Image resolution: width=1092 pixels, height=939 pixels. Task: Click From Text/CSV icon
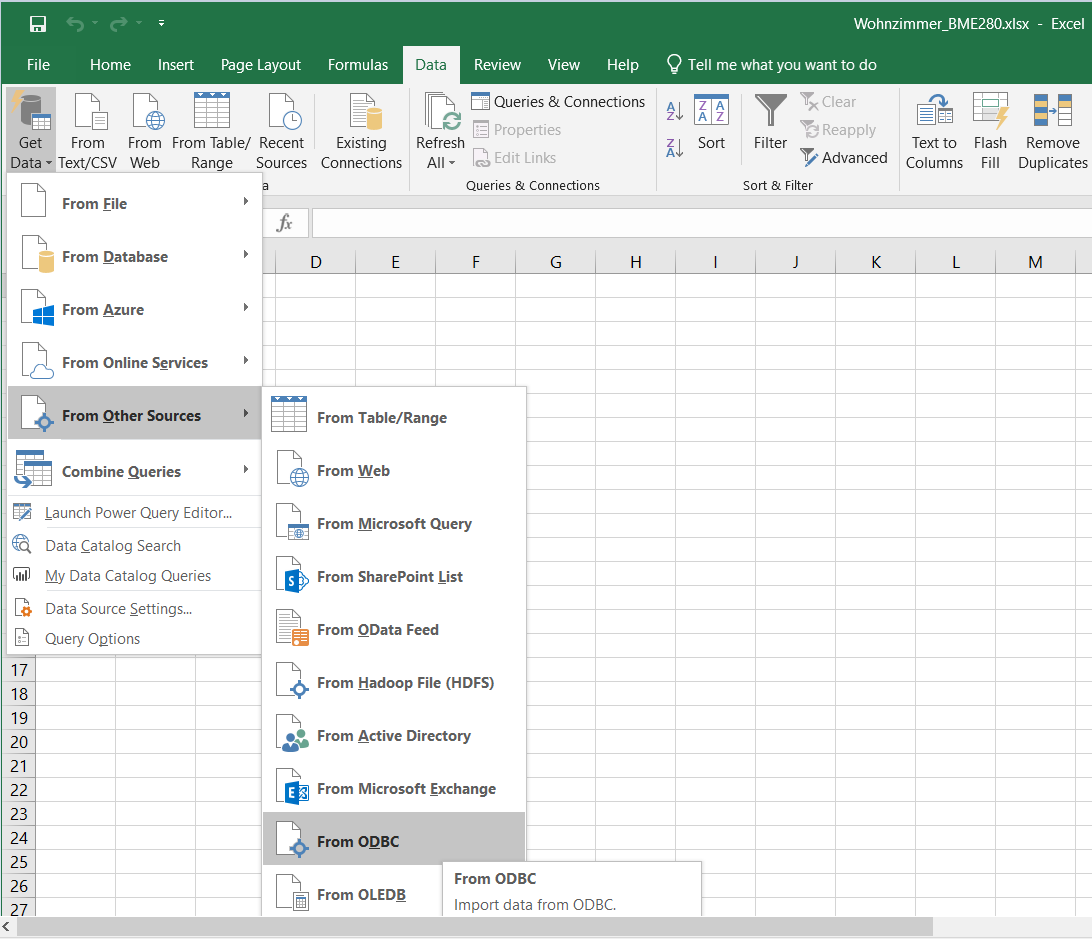[x=88, y=130]
